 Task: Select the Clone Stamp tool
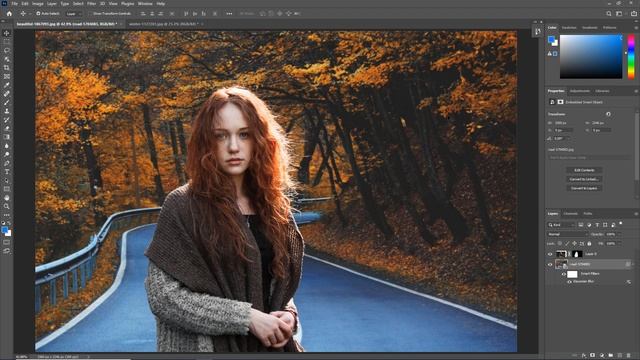(7, 111)
